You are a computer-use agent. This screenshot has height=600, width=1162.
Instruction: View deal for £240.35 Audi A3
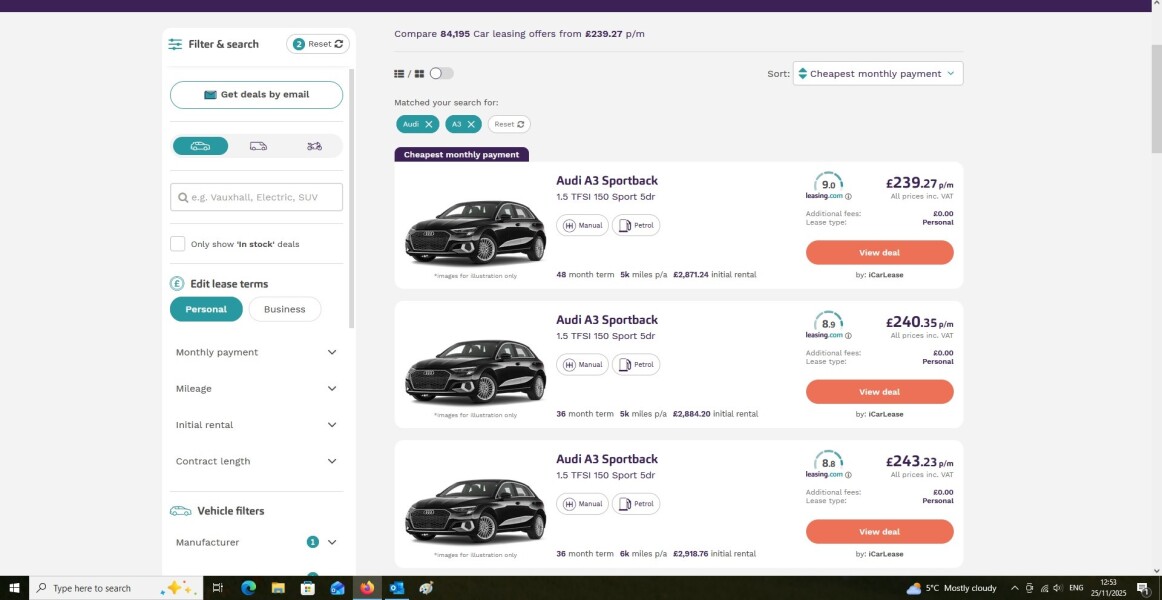(x=880, y=392)
